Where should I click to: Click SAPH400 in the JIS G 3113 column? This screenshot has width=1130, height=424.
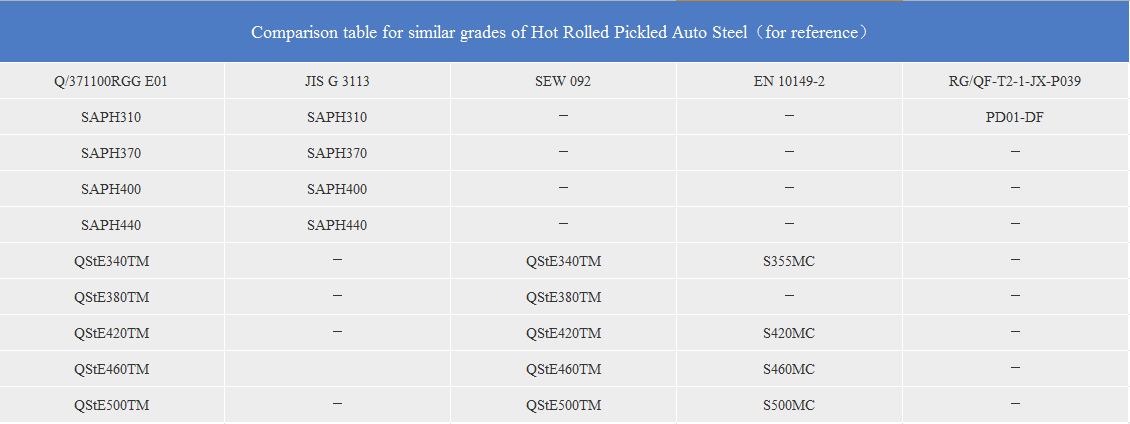point(337,189)
